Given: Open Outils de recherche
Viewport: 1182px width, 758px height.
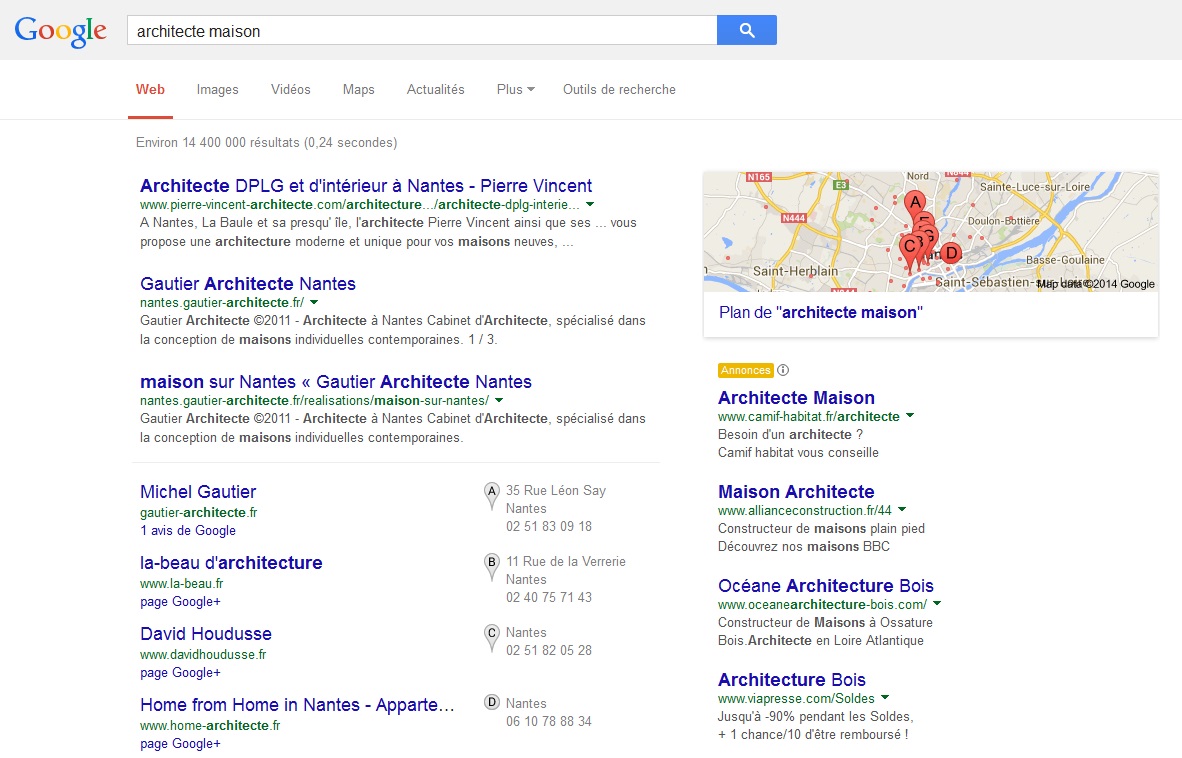Looking at the screenshot, I should [619, 90].
